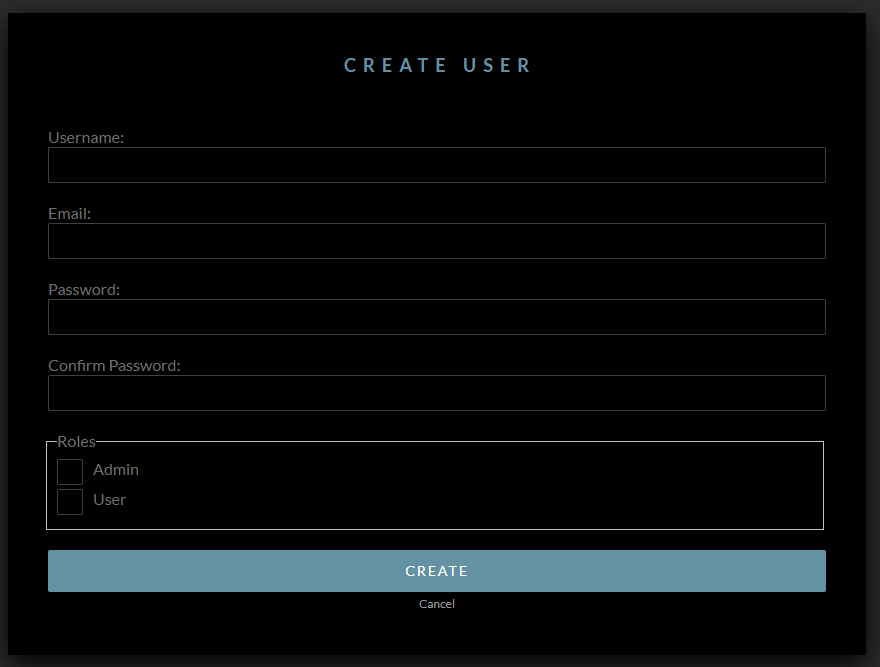Toggle User by clicking its text label
880x667 pixels.
[x=110, y=500]
